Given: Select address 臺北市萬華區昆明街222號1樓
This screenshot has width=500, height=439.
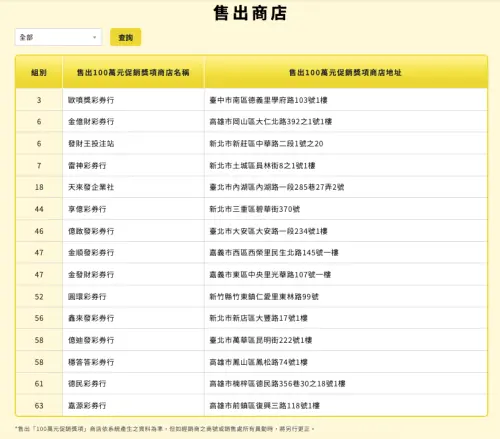Looking at the screenshot, I should click(261, 340).
